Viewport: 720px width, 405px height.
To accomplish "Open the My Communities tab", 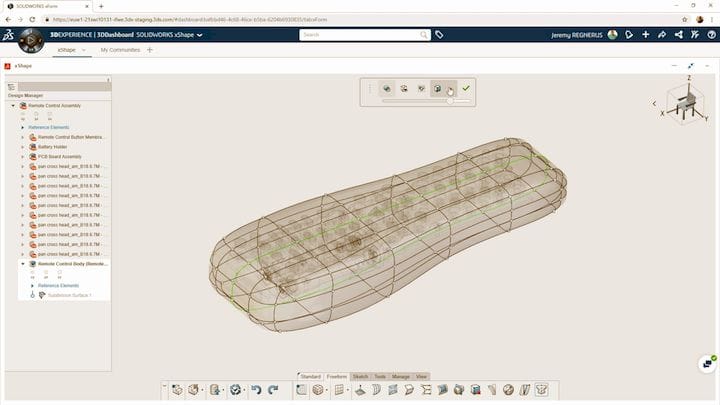I will [120, 50].
